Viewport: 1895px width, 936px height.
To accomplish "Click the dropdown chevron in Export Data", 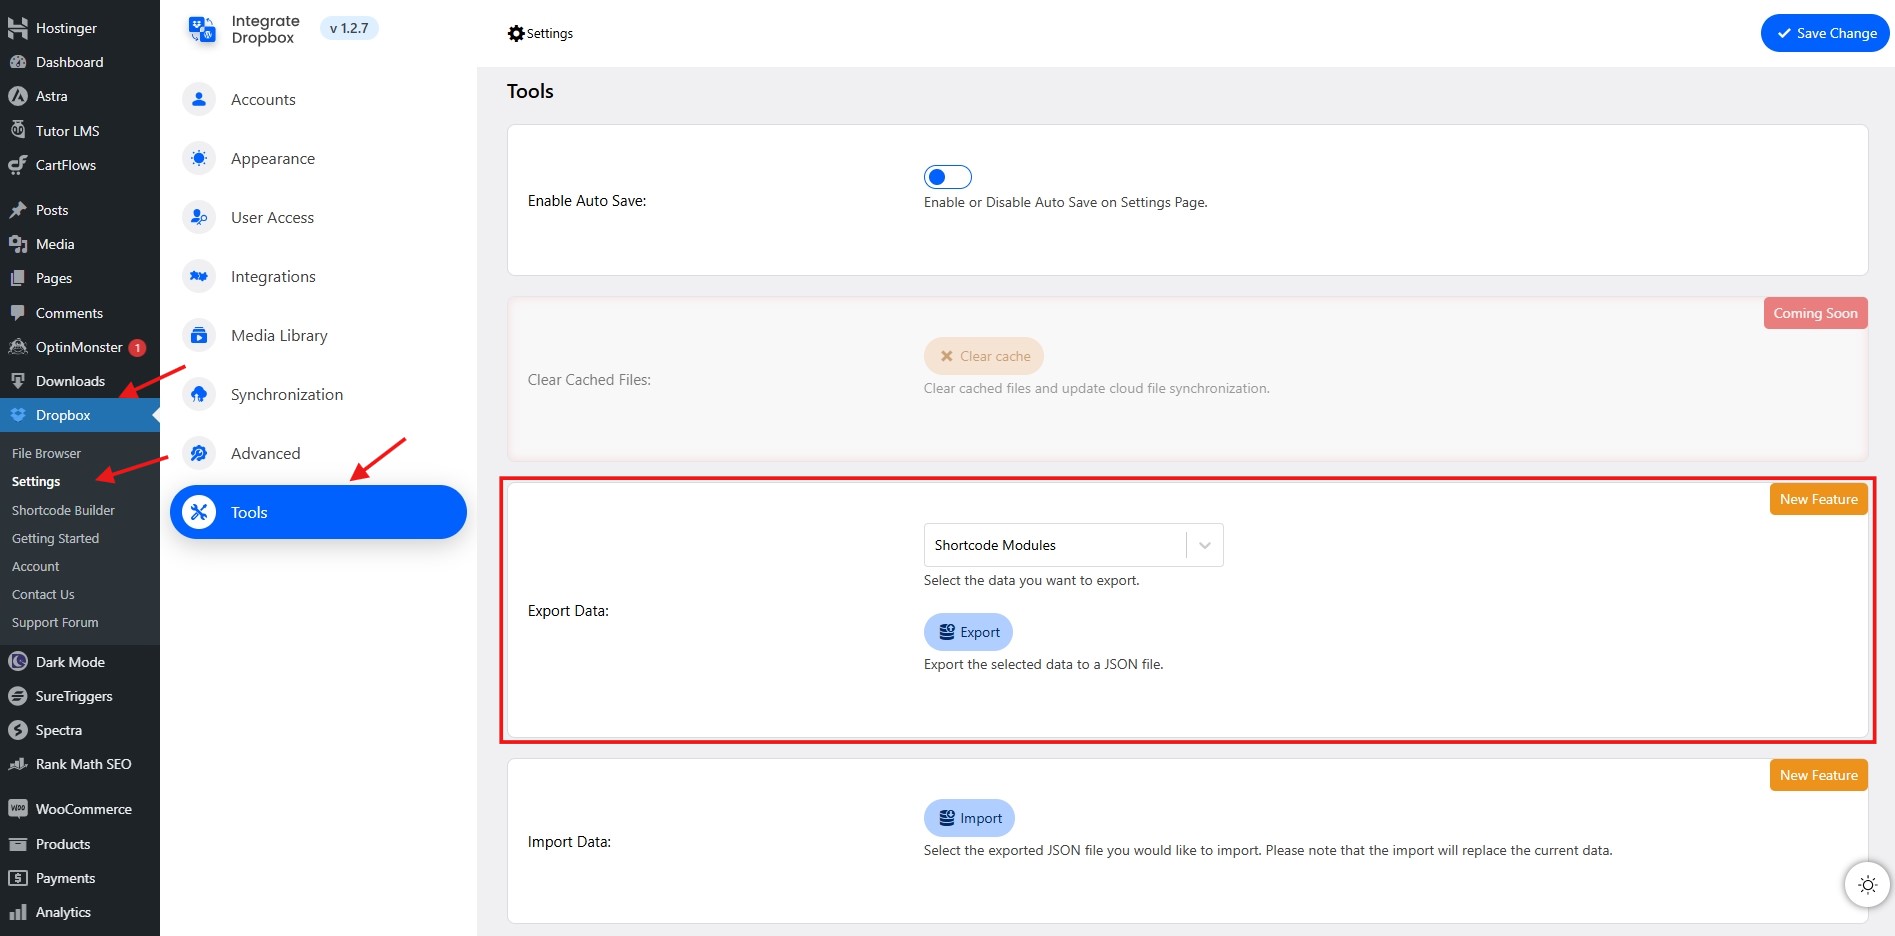I will 1205,545.
